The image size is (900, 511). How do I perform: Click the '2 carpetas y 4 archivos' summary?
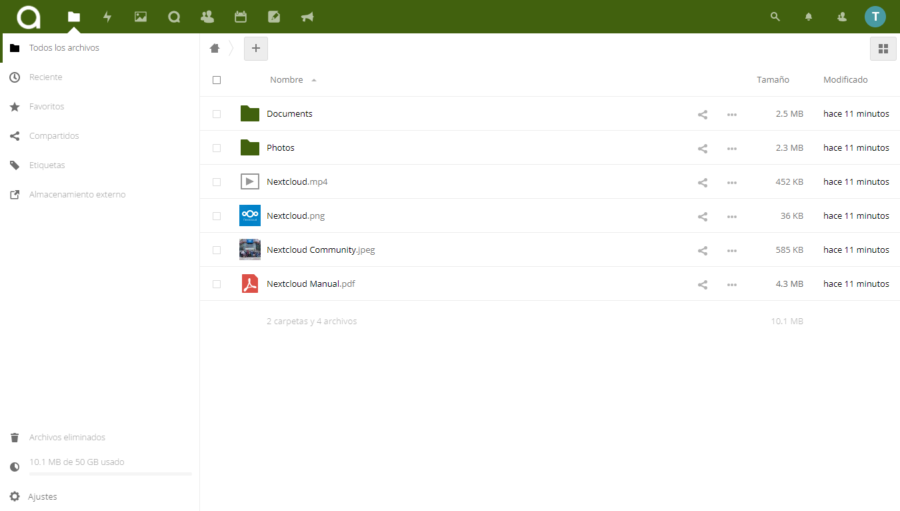click(x=312, y=321)
